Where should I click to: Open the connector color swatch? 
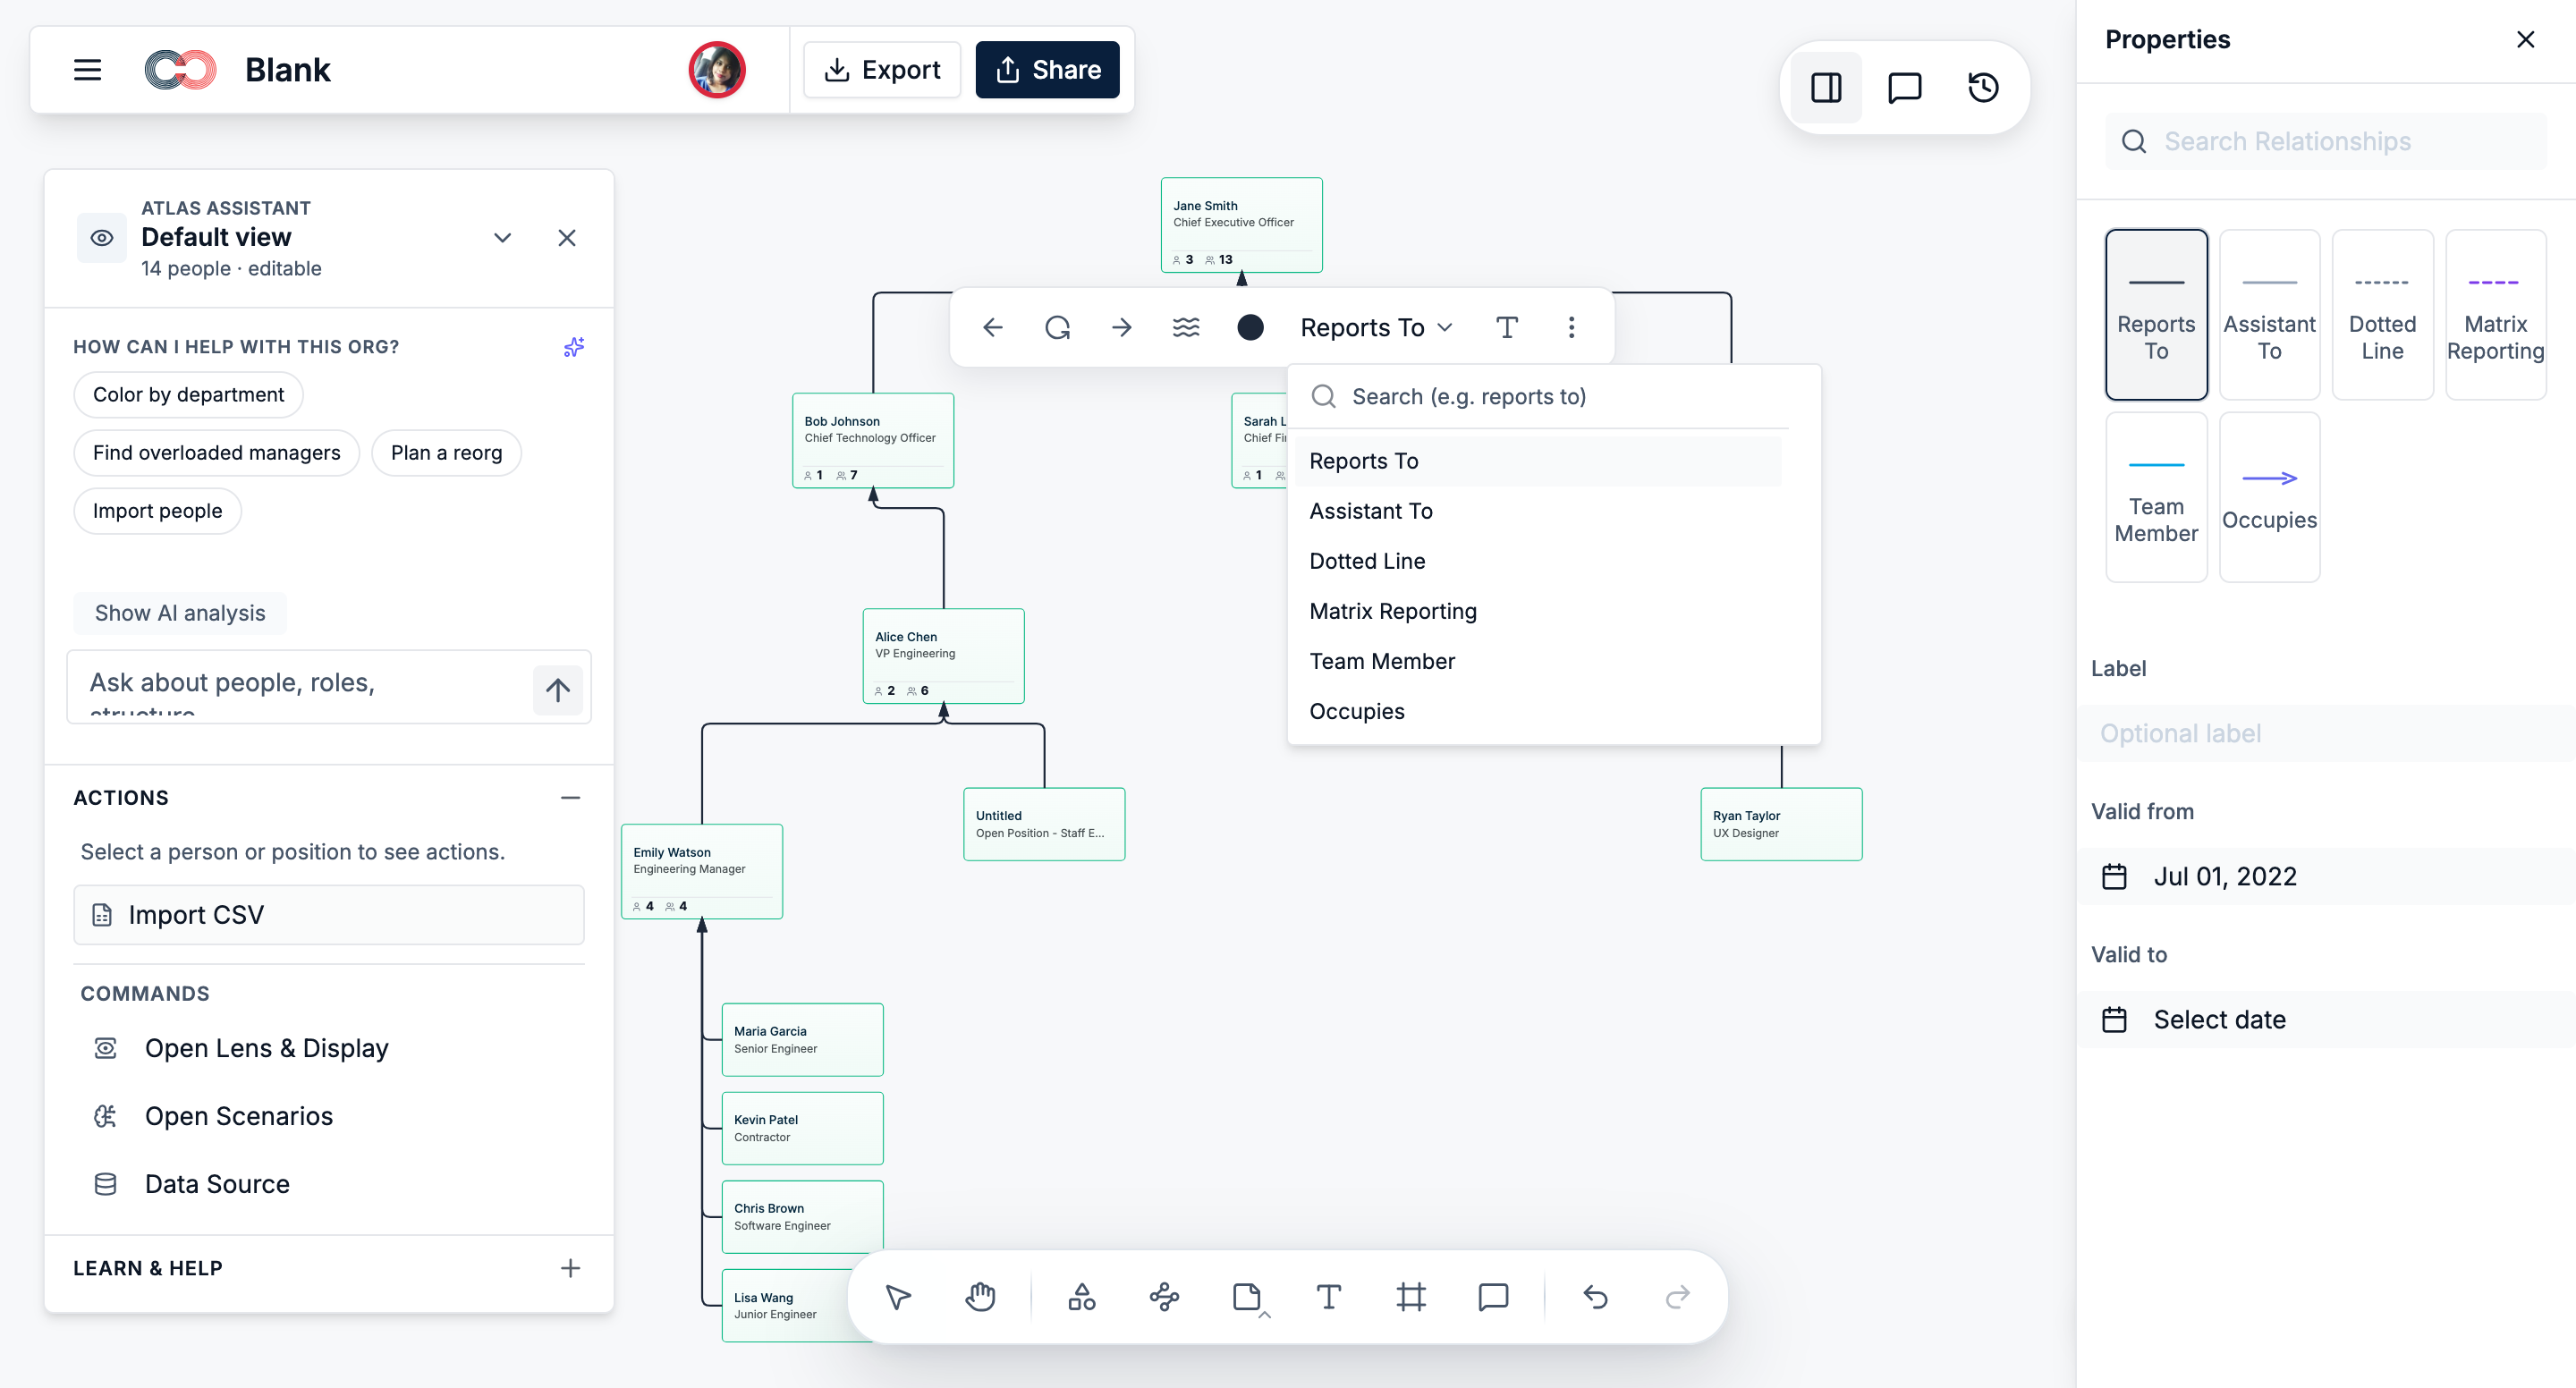pos(1250,328)
